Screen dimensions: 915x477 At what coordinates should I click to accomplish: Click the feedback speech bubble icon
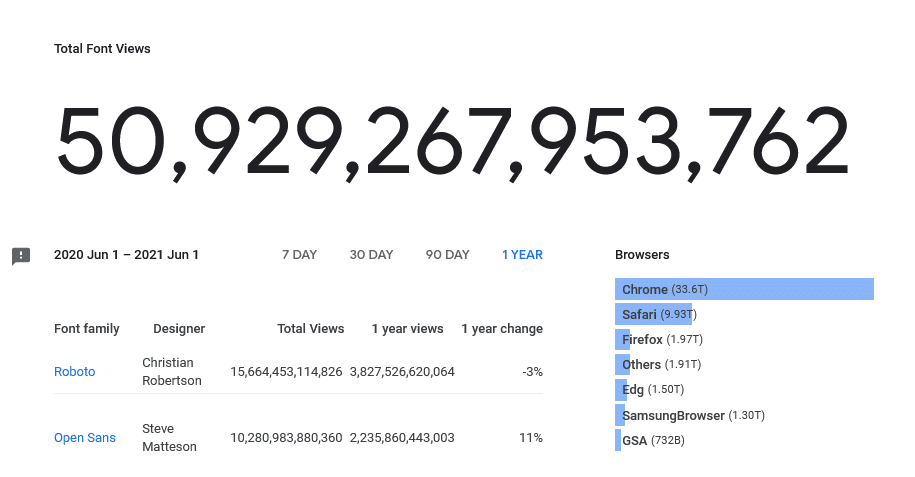pyautogui.click(x=21, y=256)
